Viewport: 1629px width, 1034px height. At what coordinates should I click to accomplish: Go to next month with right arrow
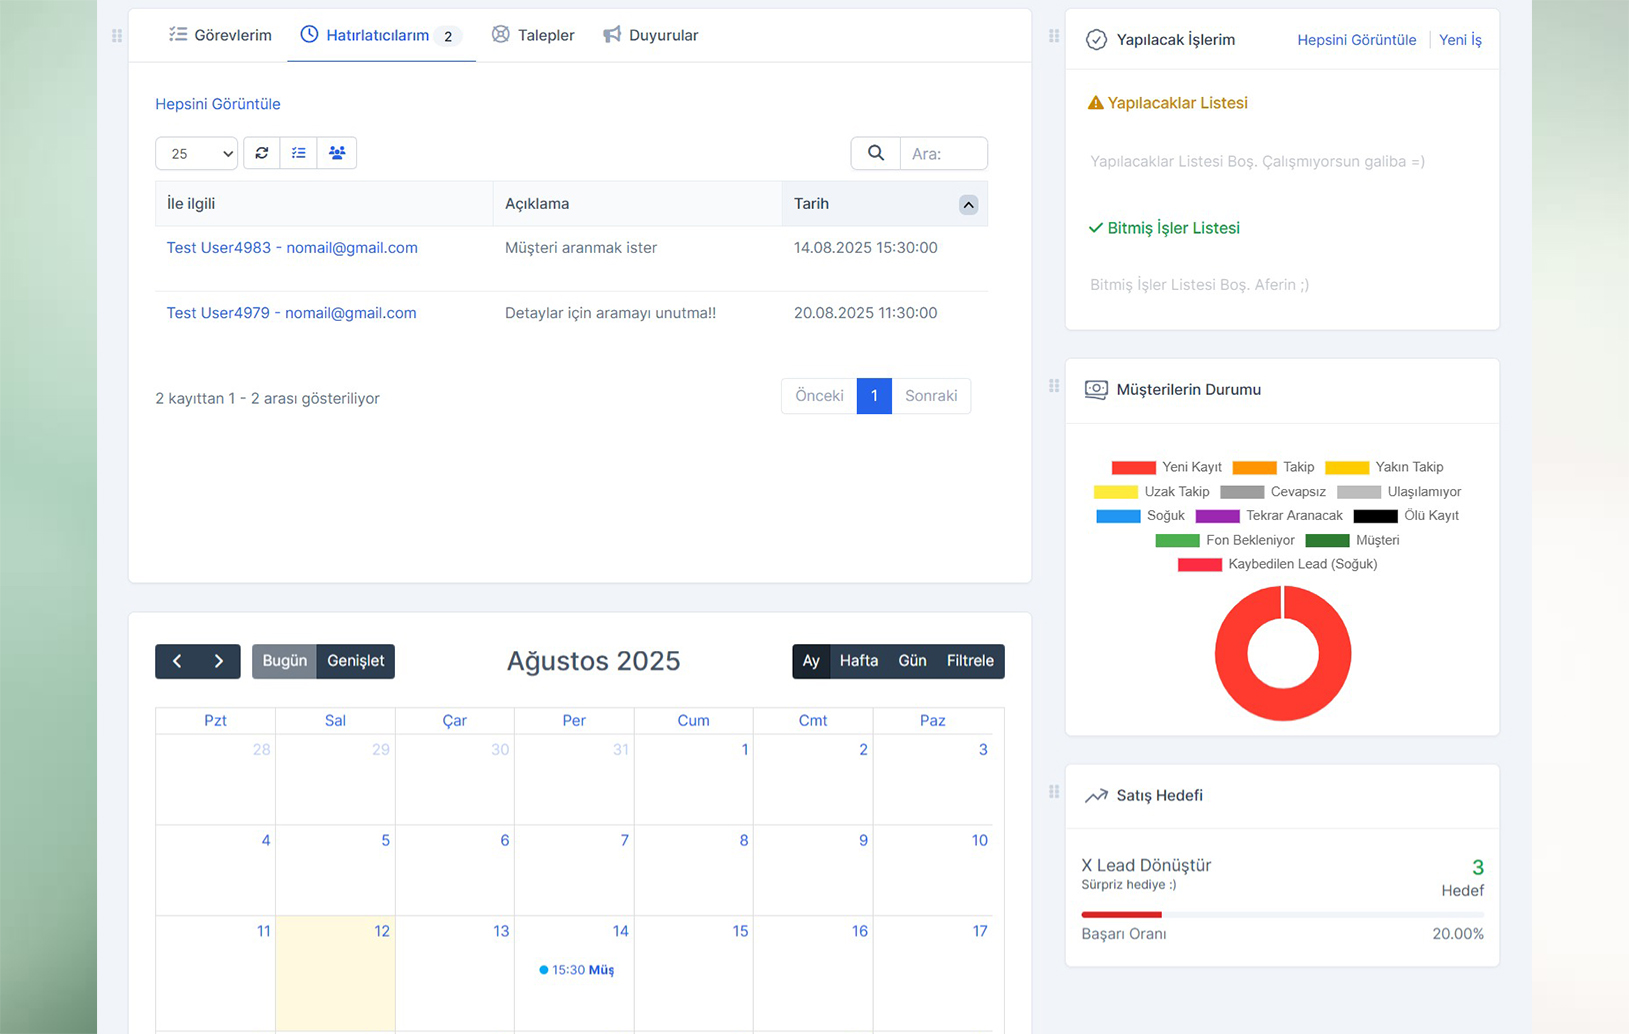coord(219,661)
